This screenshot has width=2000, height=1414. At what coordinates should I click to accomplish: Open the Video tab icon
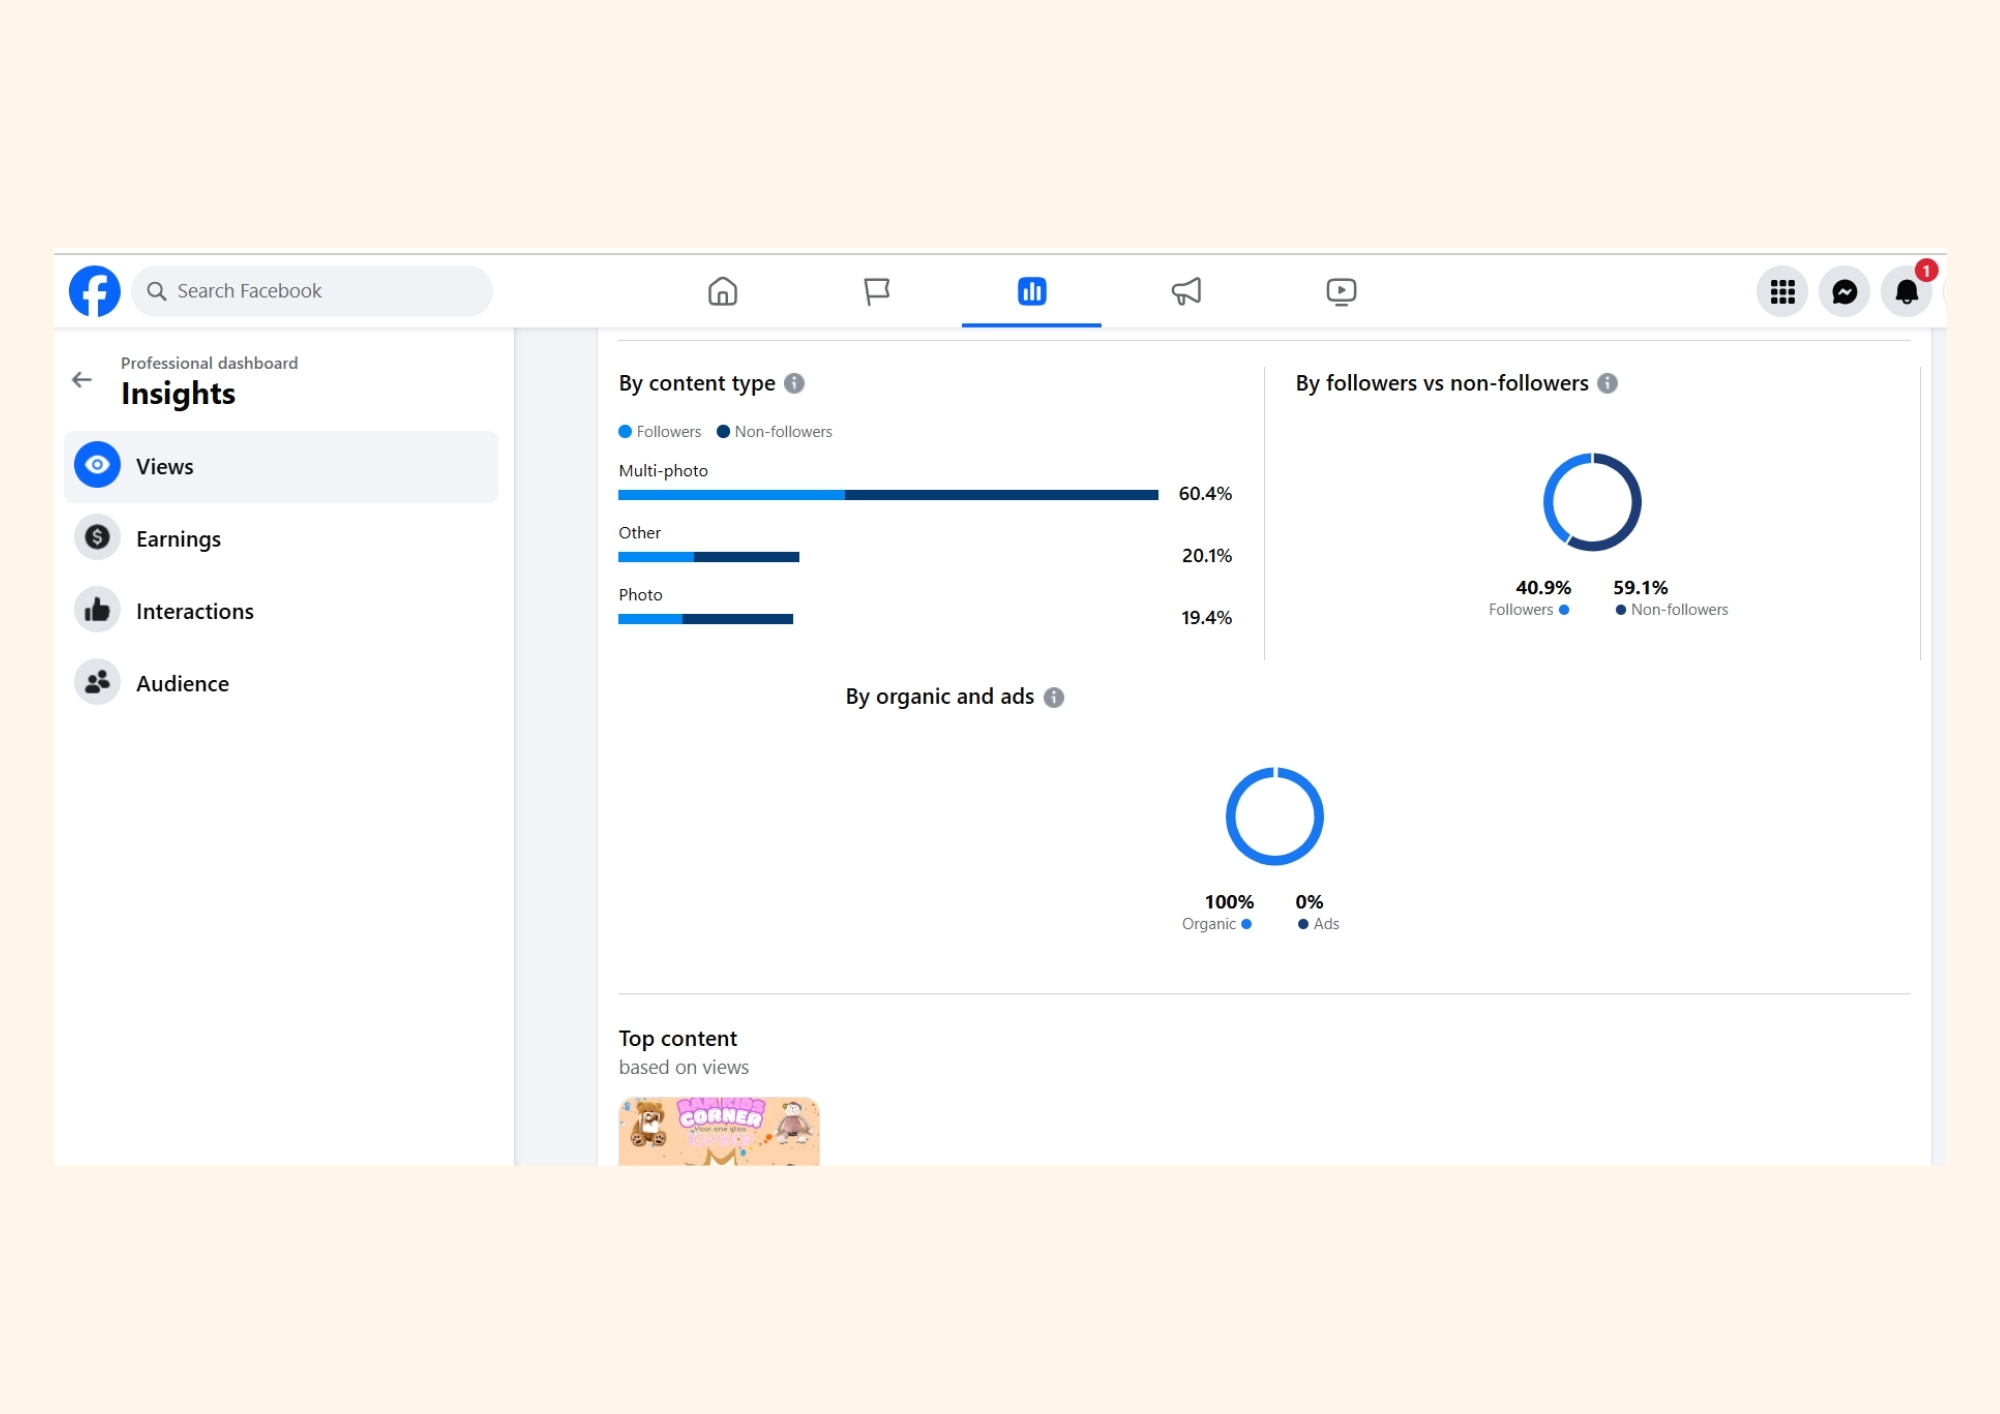tap(1341, 291)
